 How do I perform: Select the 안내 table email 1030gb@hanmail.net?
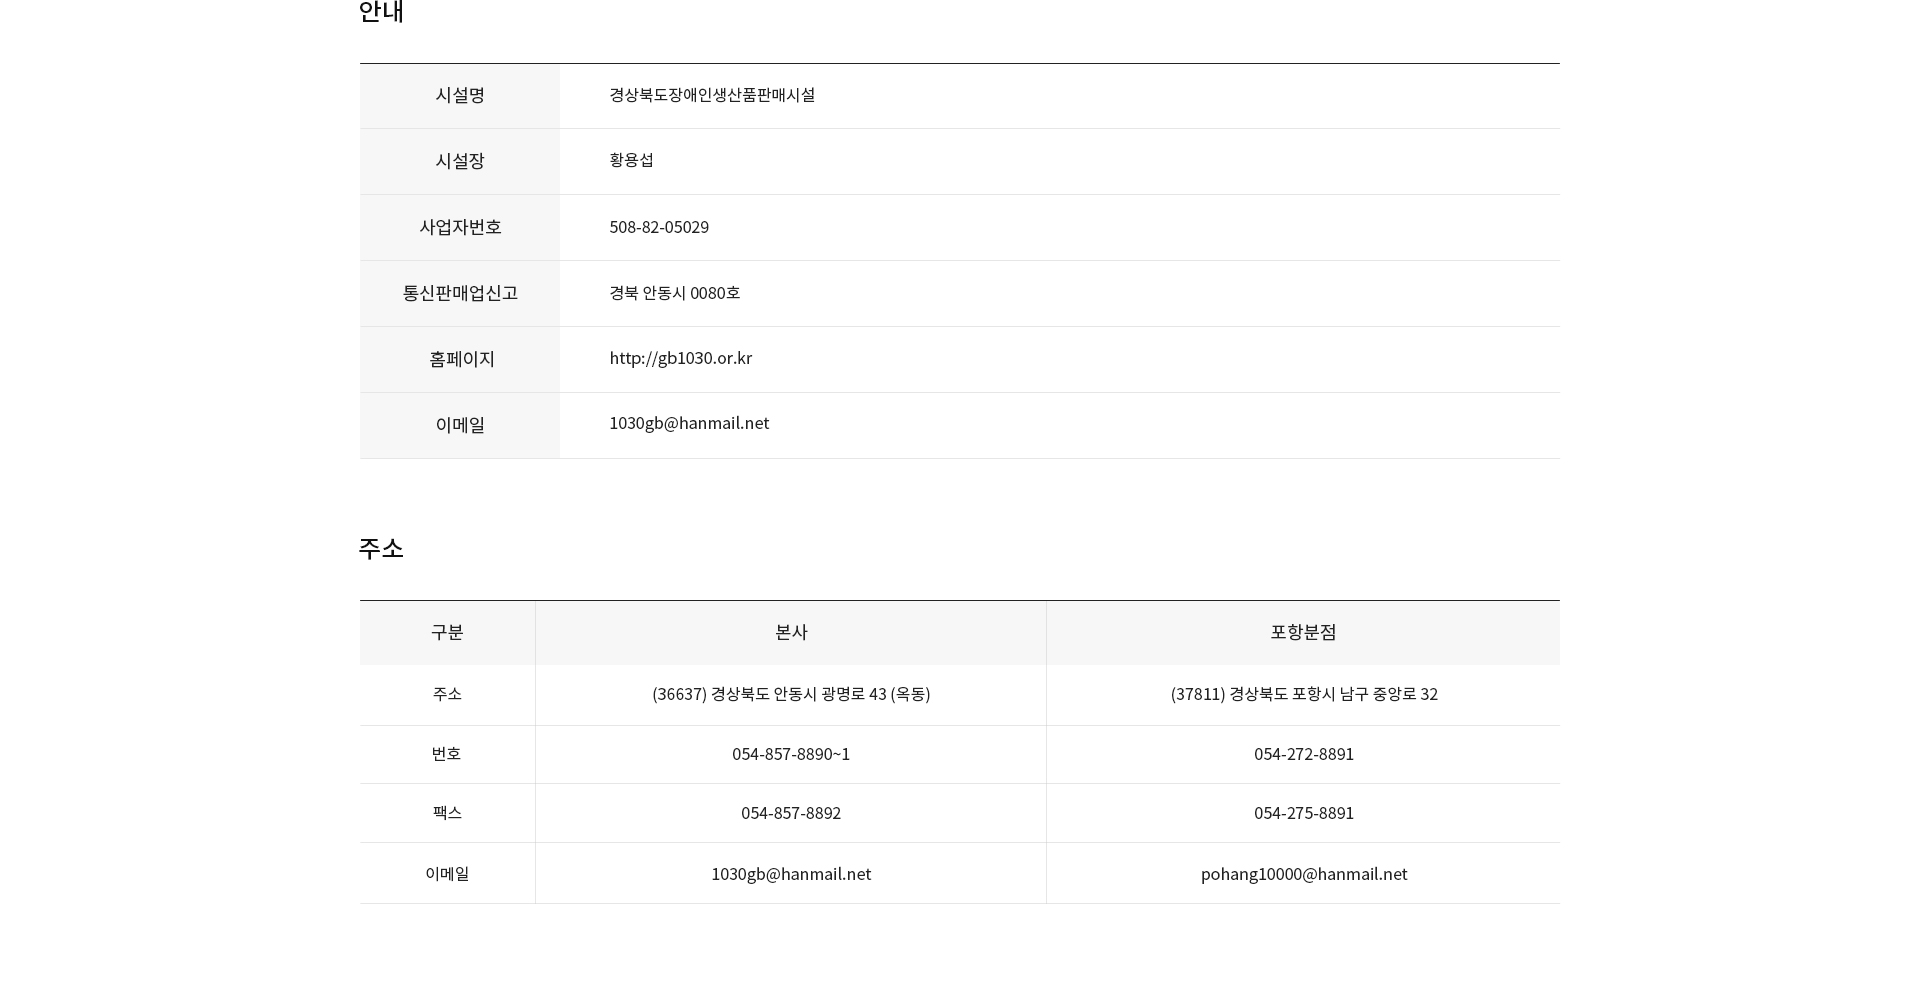[x=689, y=423]
